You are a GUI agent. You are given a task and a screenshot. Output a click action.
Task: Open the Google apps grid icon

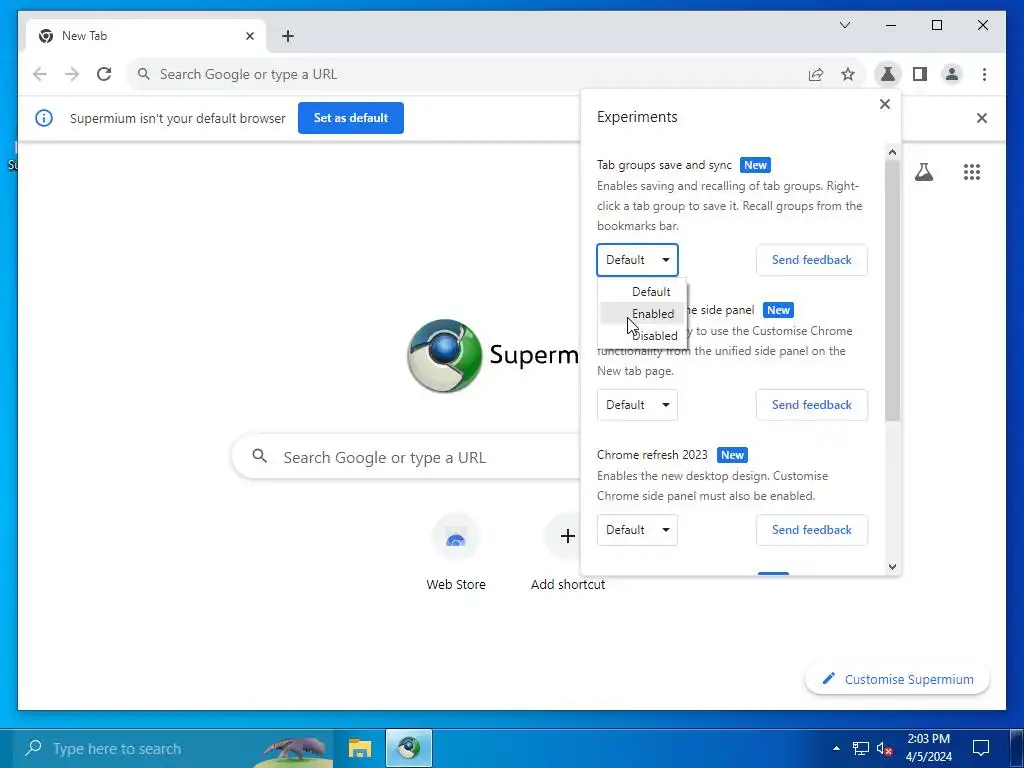(972, 172)
